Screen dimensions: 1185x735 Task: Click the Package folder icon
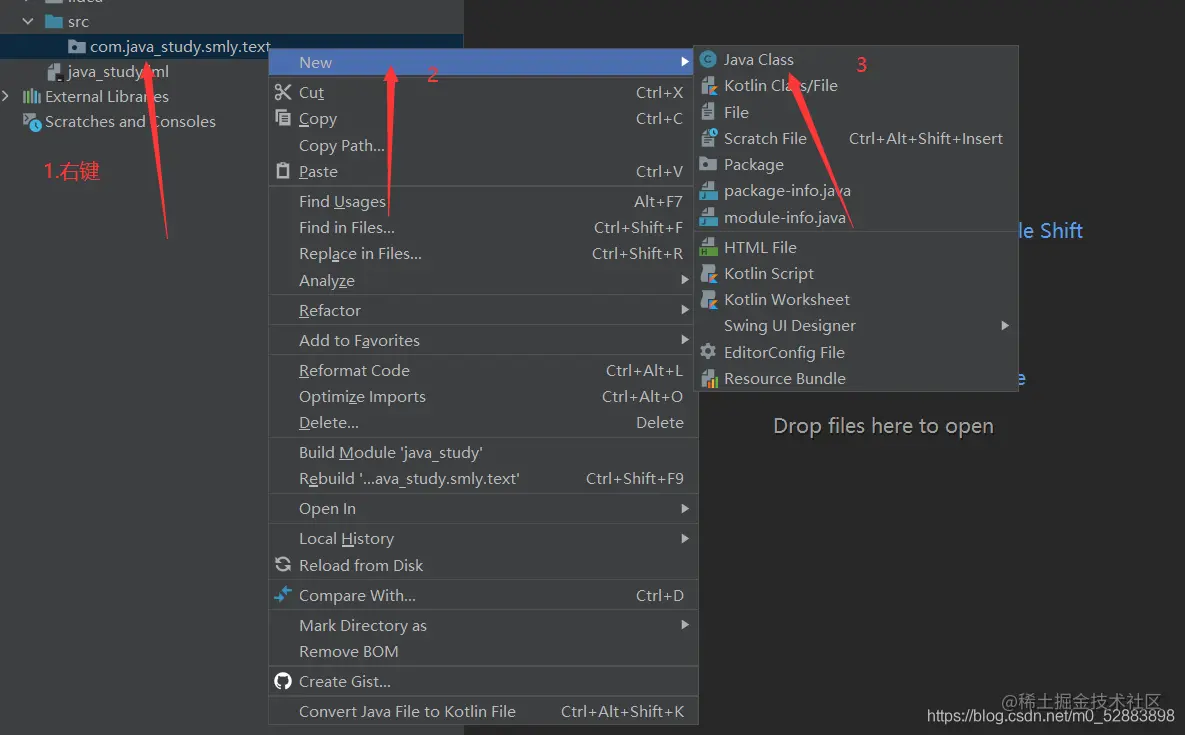point(708,164)
